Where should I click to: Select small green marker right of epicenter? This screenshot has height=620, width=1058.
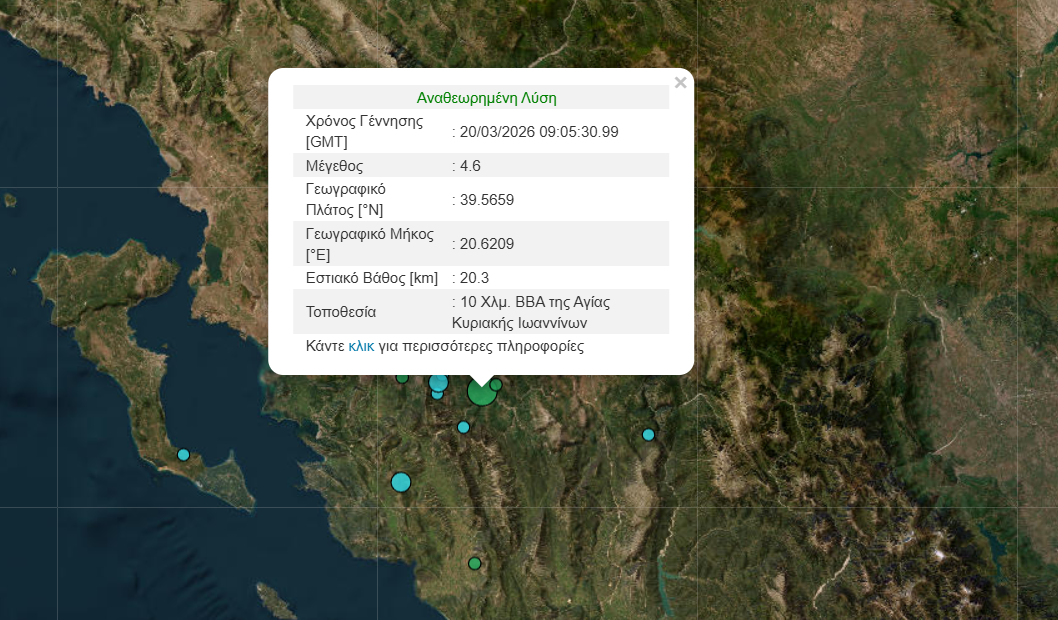(x=496, y=385)
